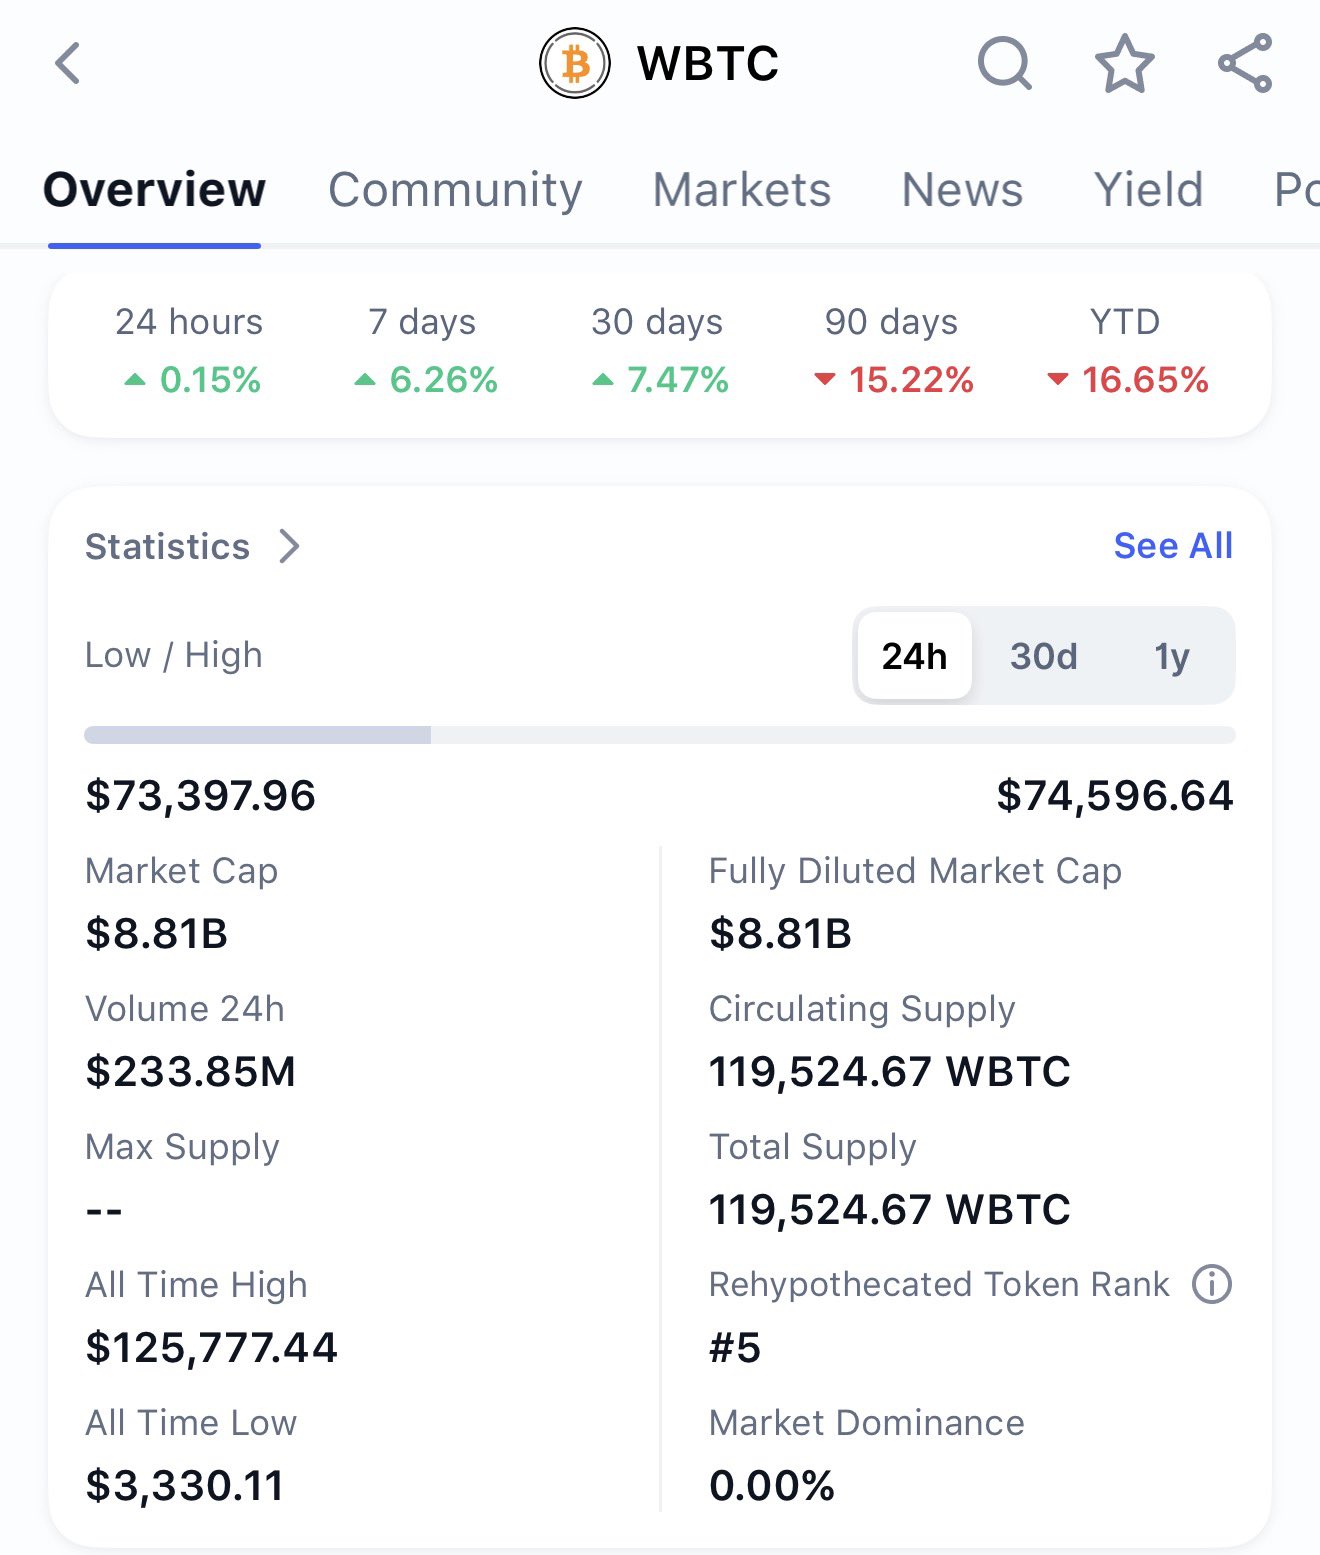Open search with the magnifier icon
This screenshot has width=1320, height=1555.
click(x=1004, y=64)
